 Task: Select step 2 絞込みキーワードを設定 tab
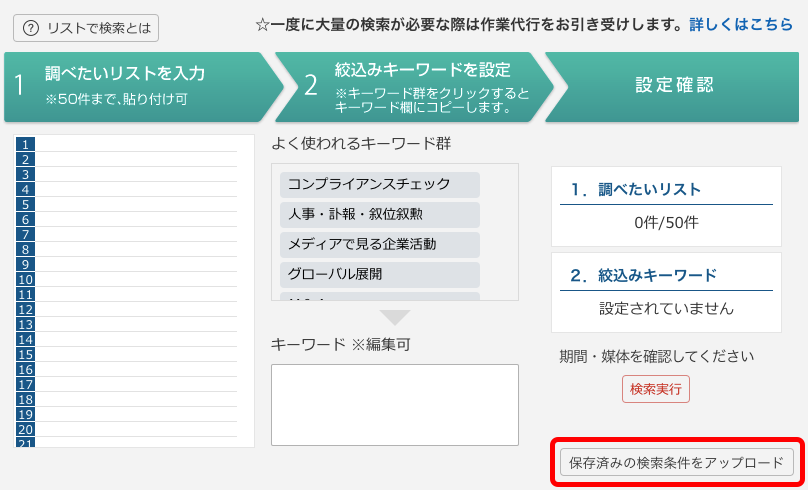pos(410,86)
